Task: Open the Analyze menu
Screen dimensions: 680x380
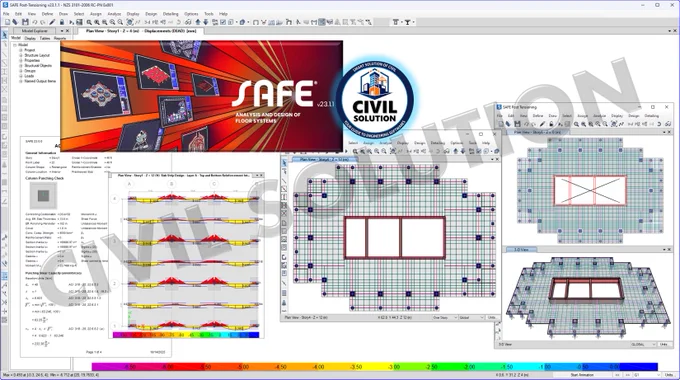Action: tap(114, 14)
